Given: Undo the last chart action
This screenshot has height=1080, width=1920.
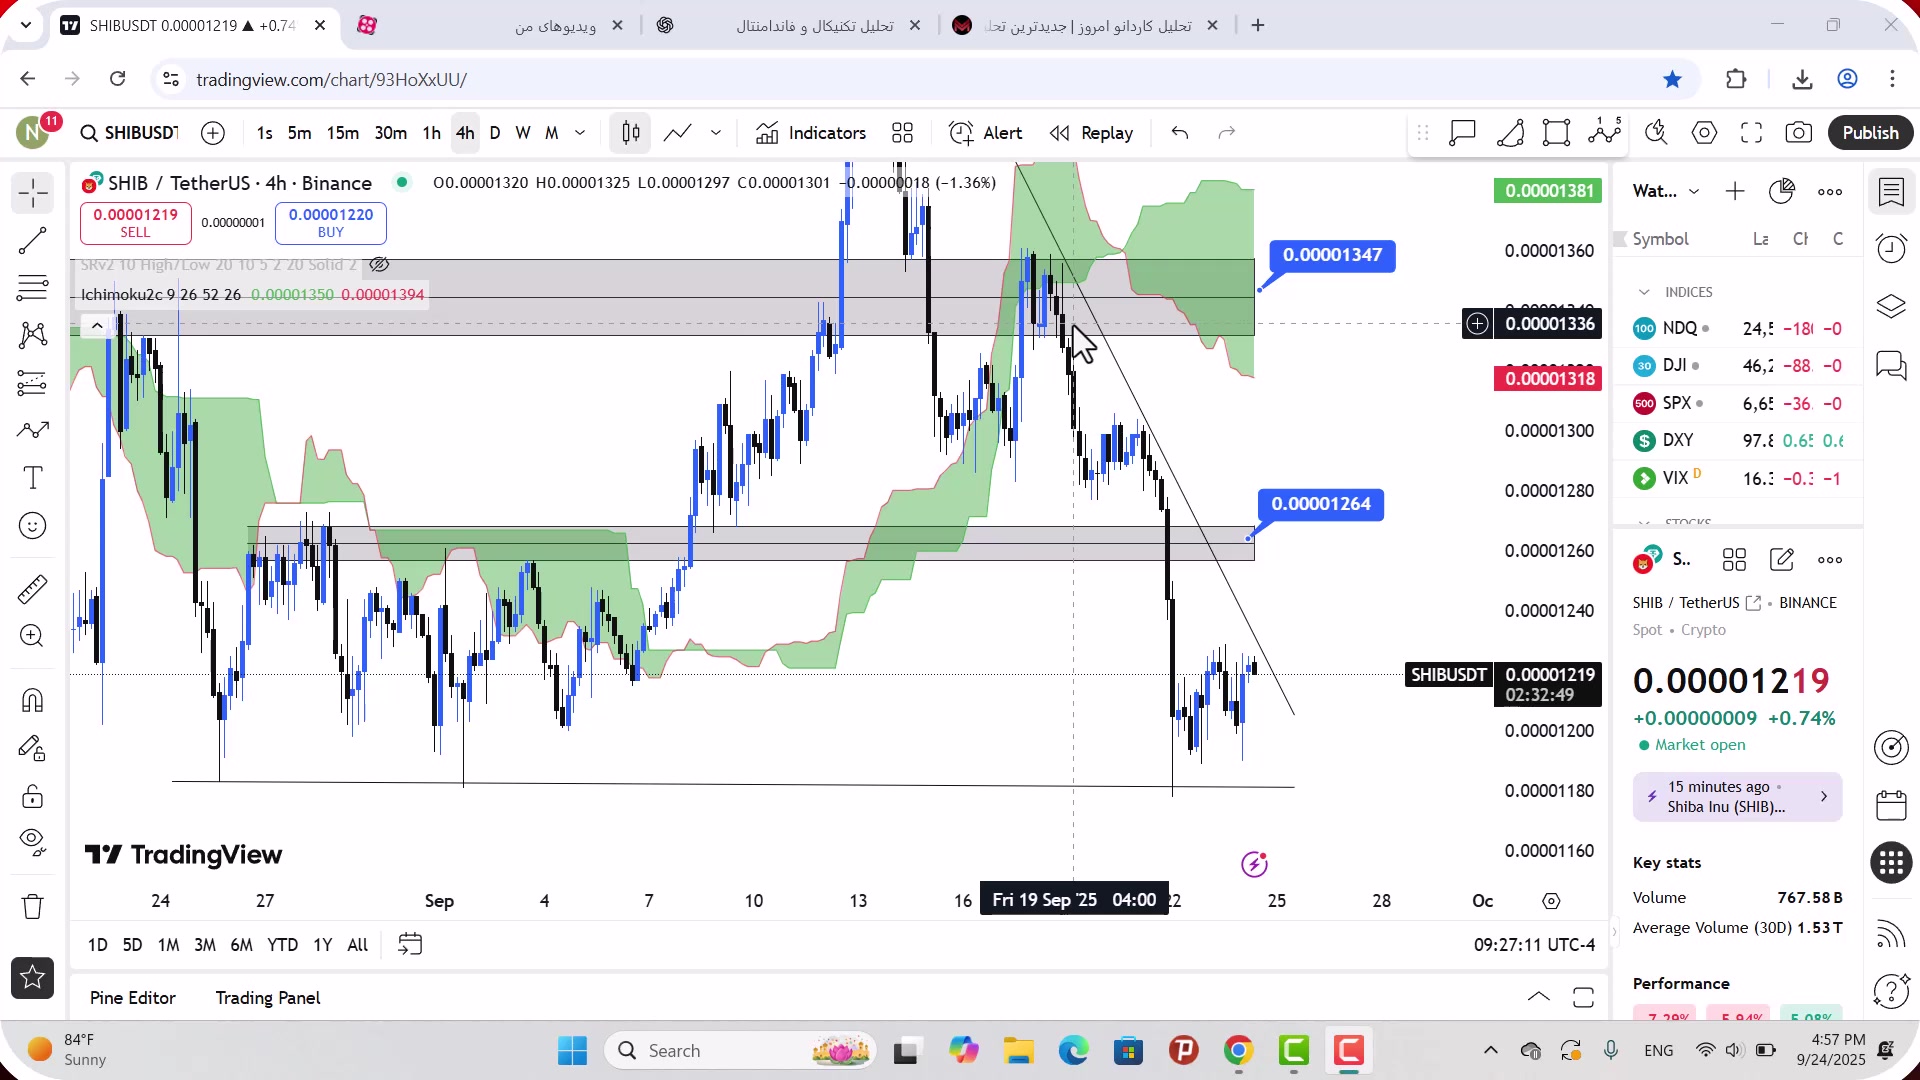Looking at the screenshot, I should [x=1180, y=133].
